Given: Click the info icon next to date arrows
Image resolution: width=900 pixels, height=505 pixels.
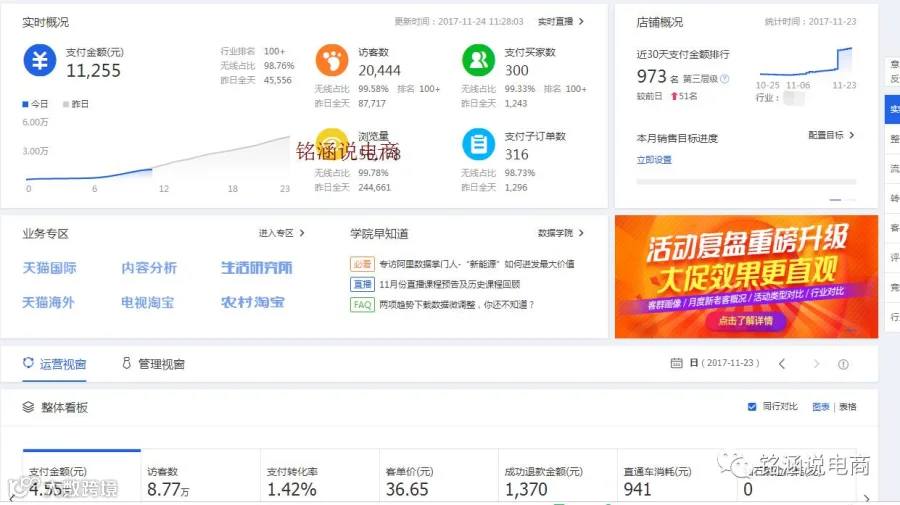Looking at the screenshot, I should coord(843,364).
